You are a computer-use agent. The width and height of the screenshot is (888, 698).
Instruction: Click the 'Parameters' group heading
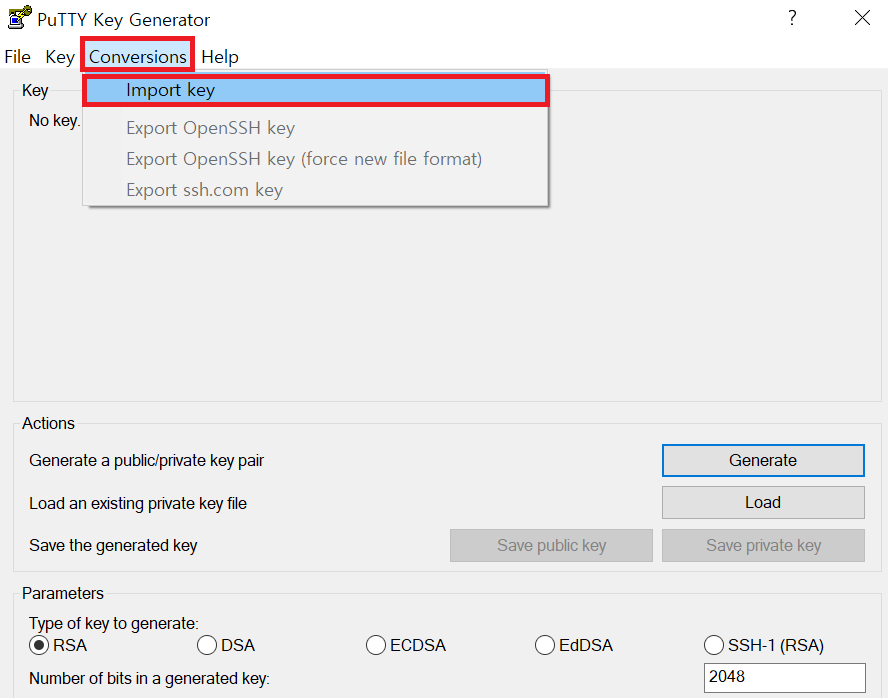click(62, 593)
